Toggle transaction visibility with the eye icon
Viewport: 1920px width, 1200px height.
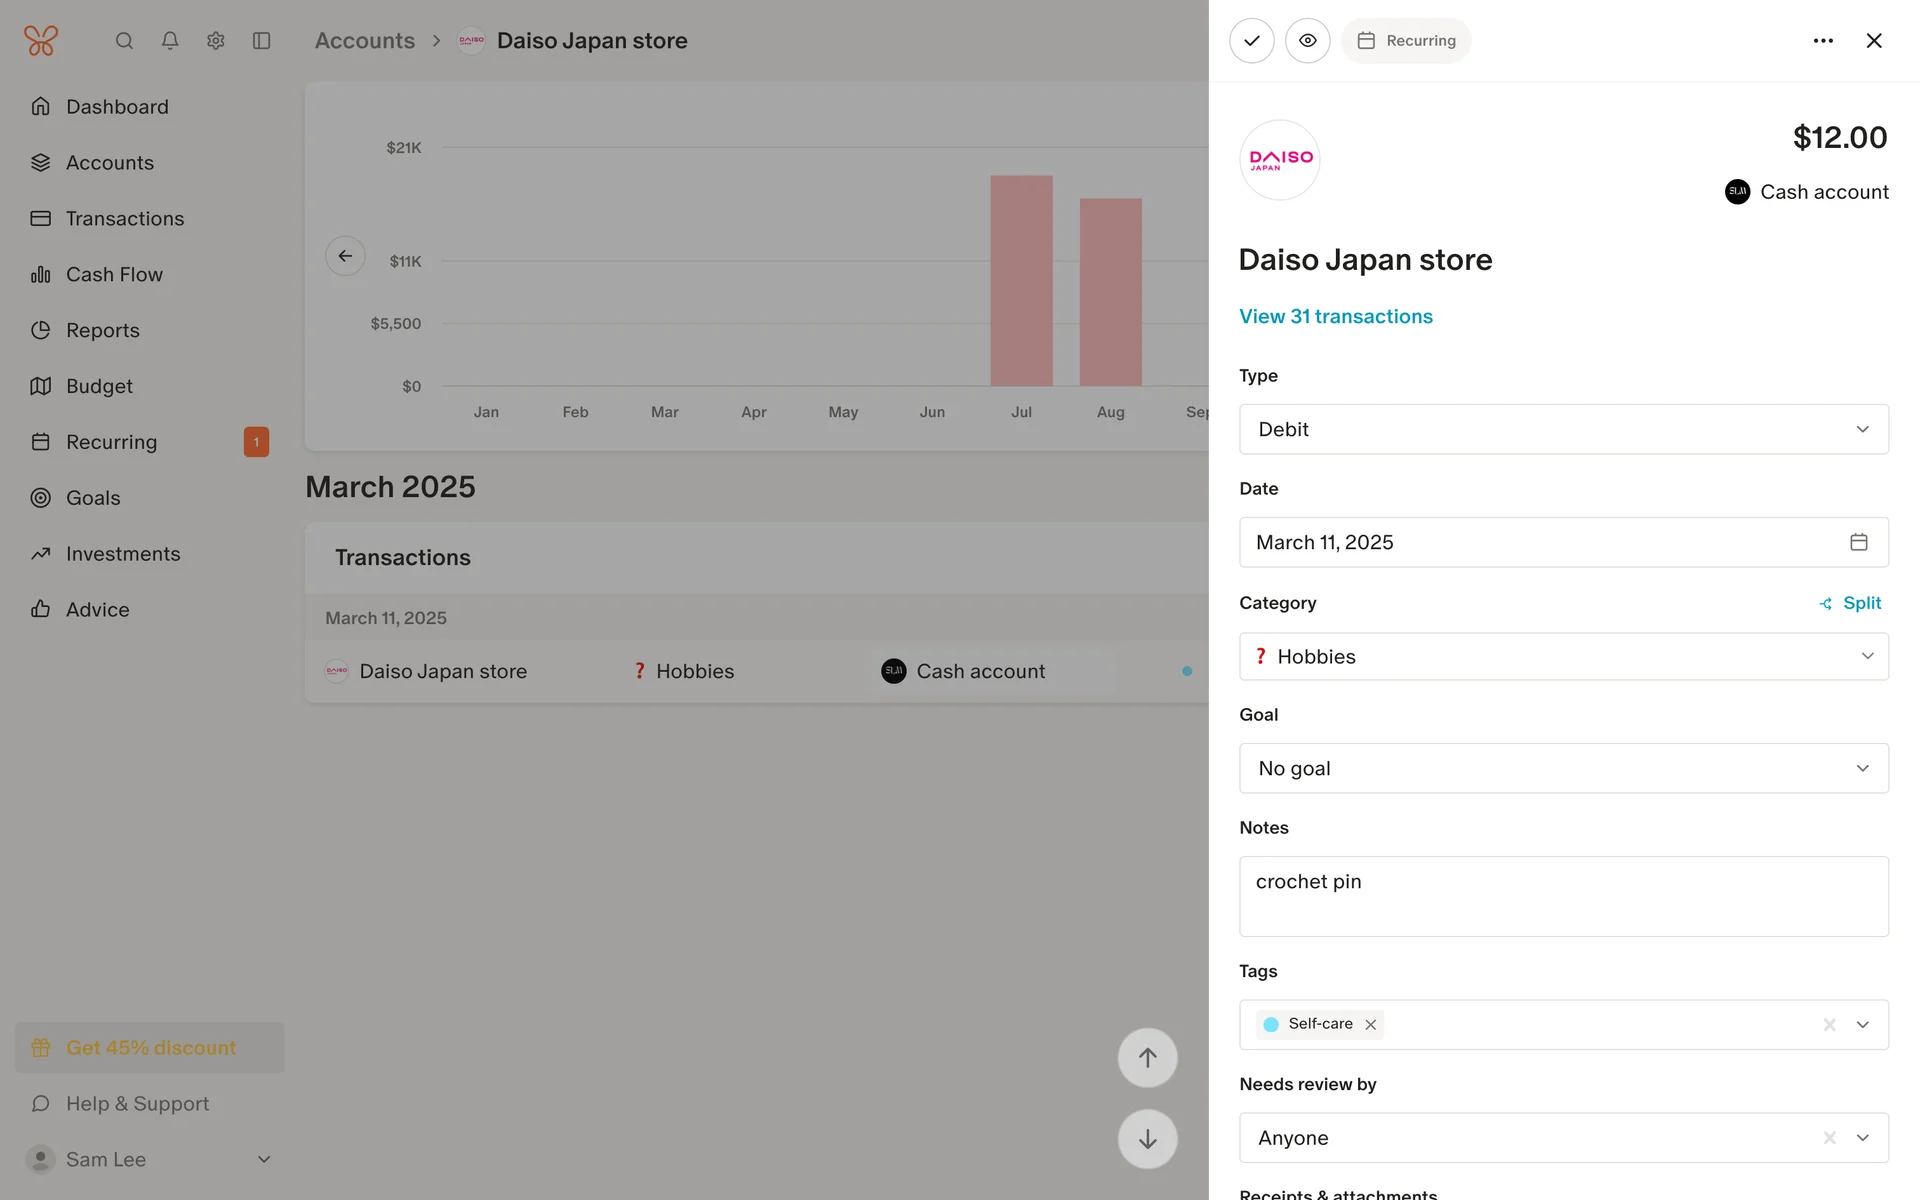click(1307, 41)
